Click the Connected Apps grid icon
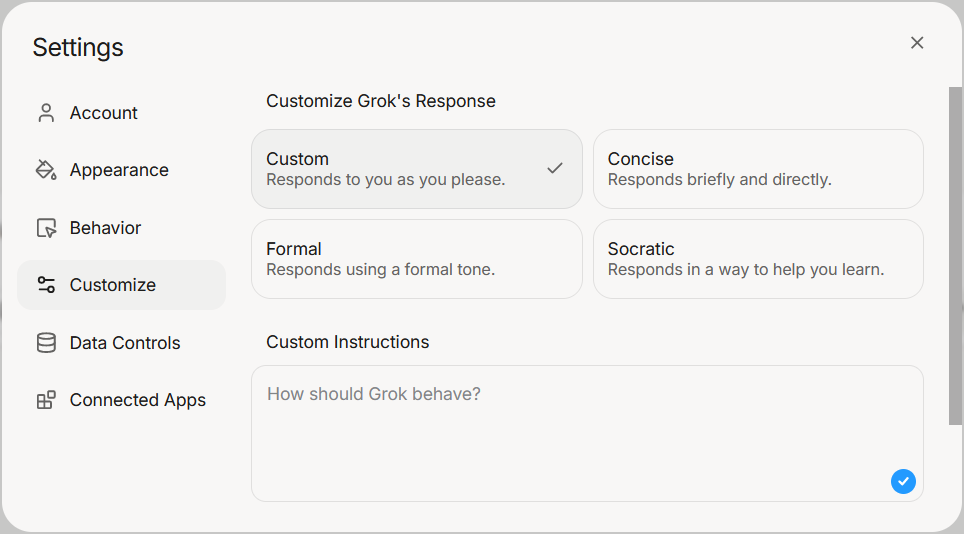Image resolution: width=964 pixels, height=534 pixels. (x=46, y=400)
